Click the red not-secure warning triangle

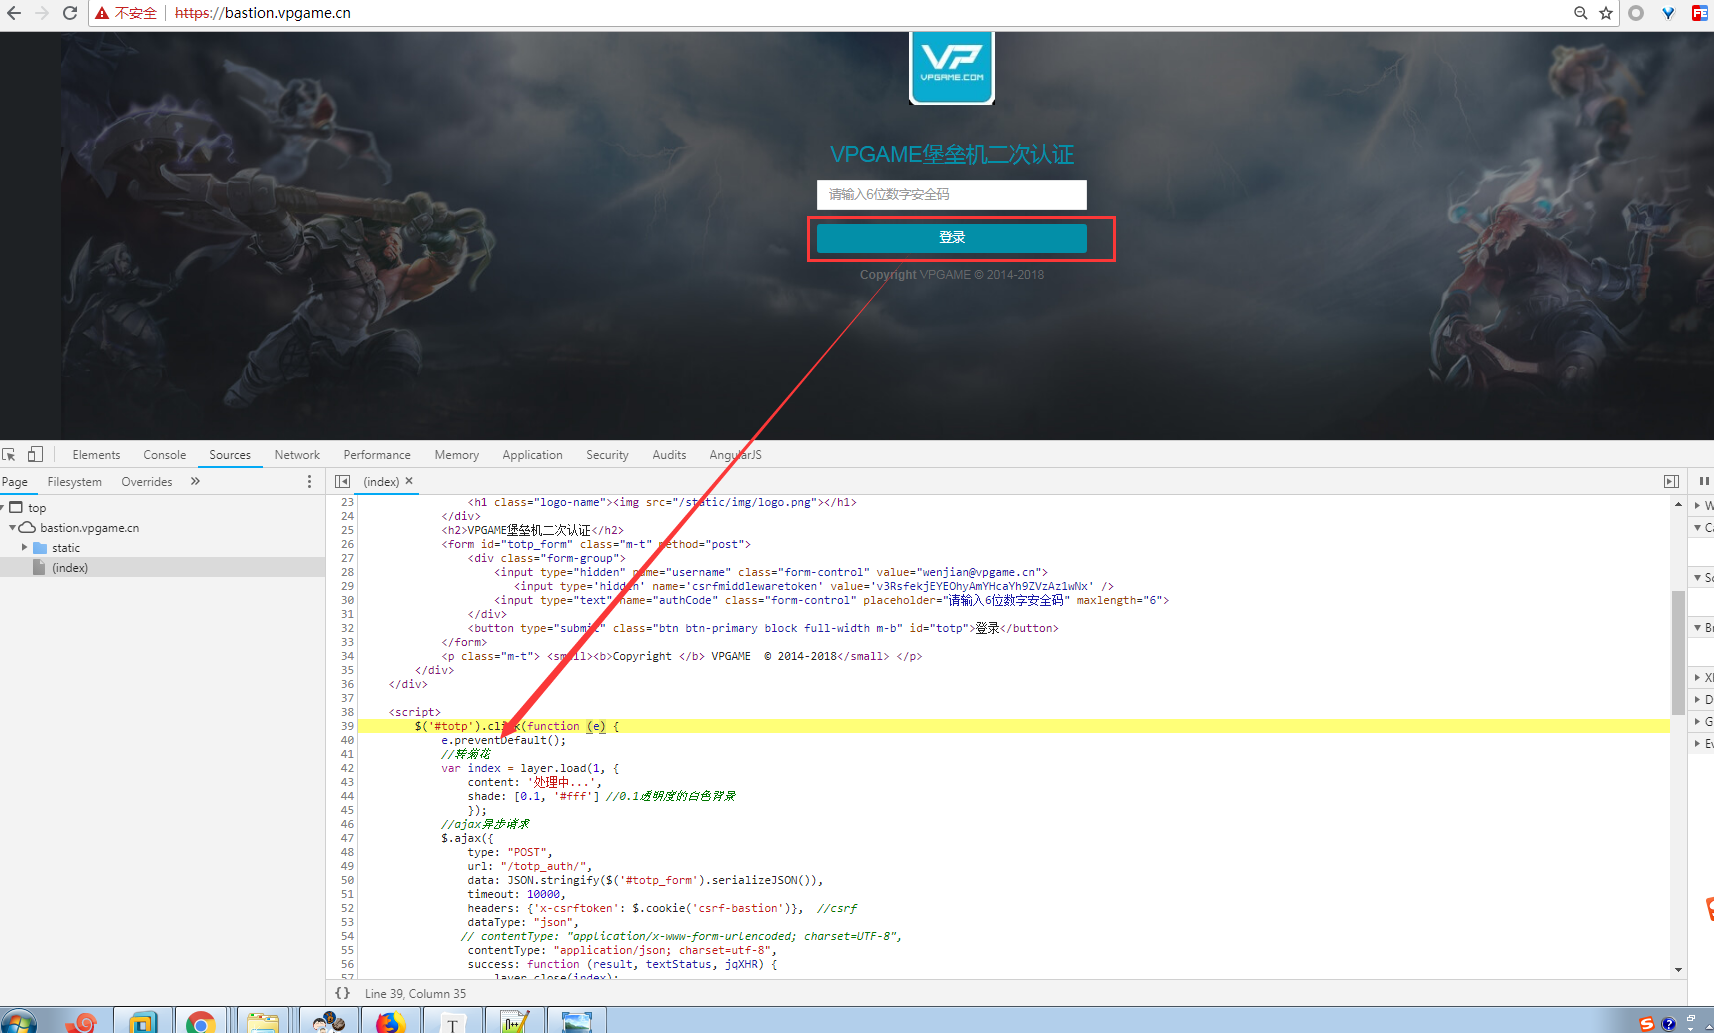102,13
